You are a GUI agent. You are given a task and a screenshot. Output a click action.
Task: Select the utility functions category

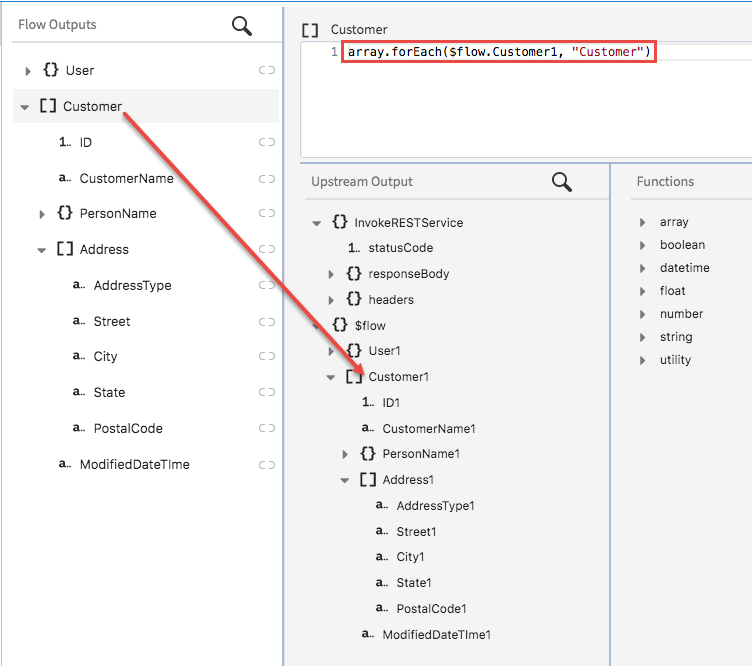tap(675, 360)
